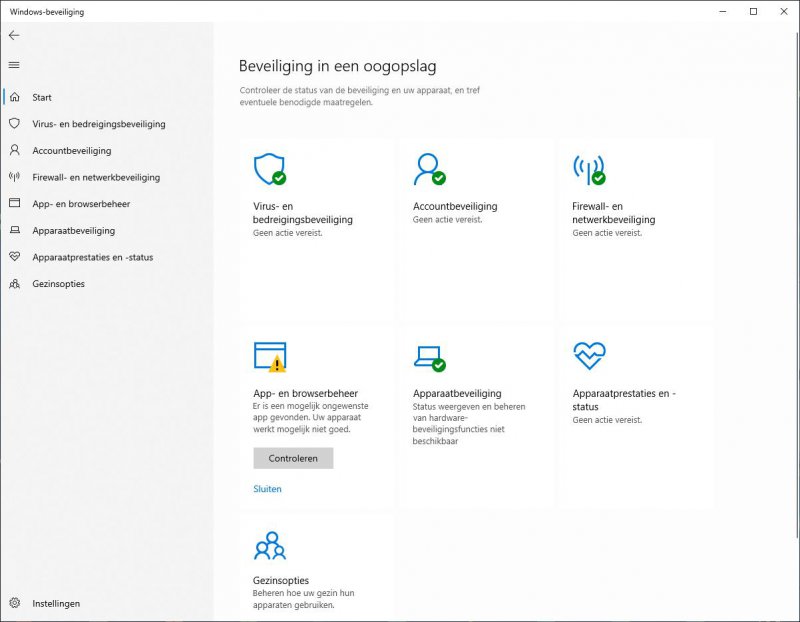
Task: Click the Firewall- en netwerkbeveiliging antenna tile icon
Action: 588,169
